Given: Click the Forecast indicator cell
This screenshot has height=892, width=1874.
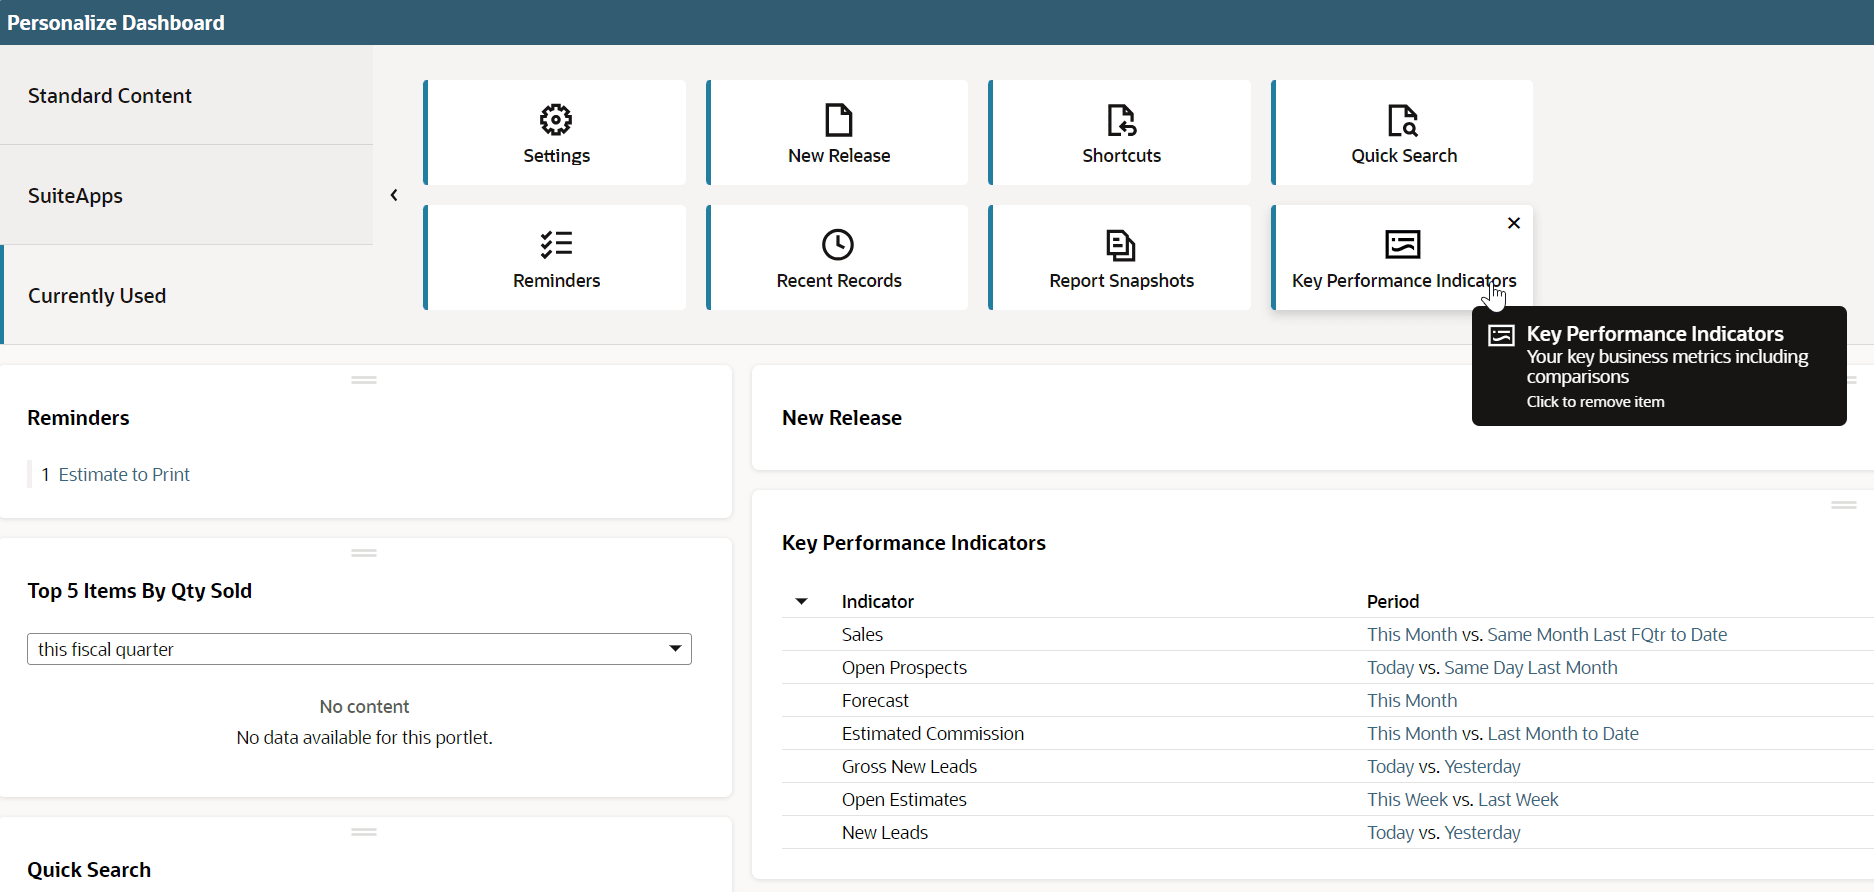Looking at the screenshot, I should pos(875,701).
